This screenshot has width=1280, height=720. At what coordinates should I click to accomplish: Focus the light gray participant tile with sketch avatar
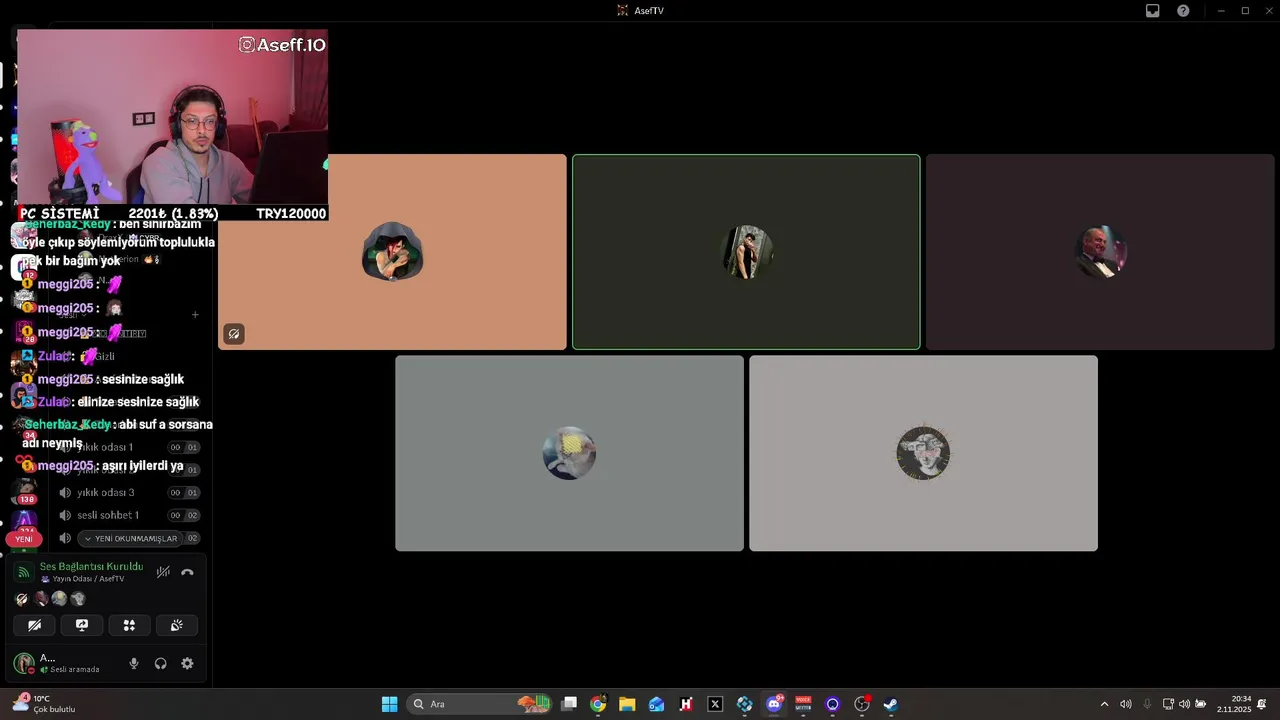point(923,453)
